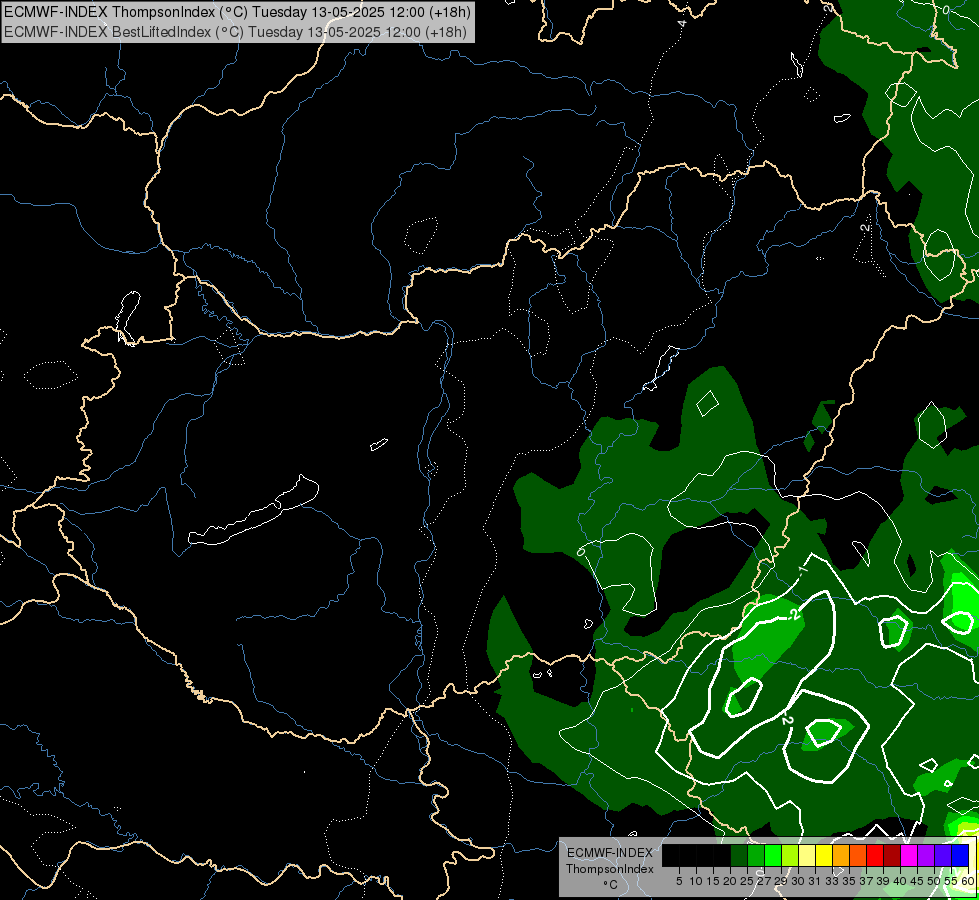
Task: Click the ThompsonIndex title line at top
Action: pyautogui.click(x=237, y=12)
